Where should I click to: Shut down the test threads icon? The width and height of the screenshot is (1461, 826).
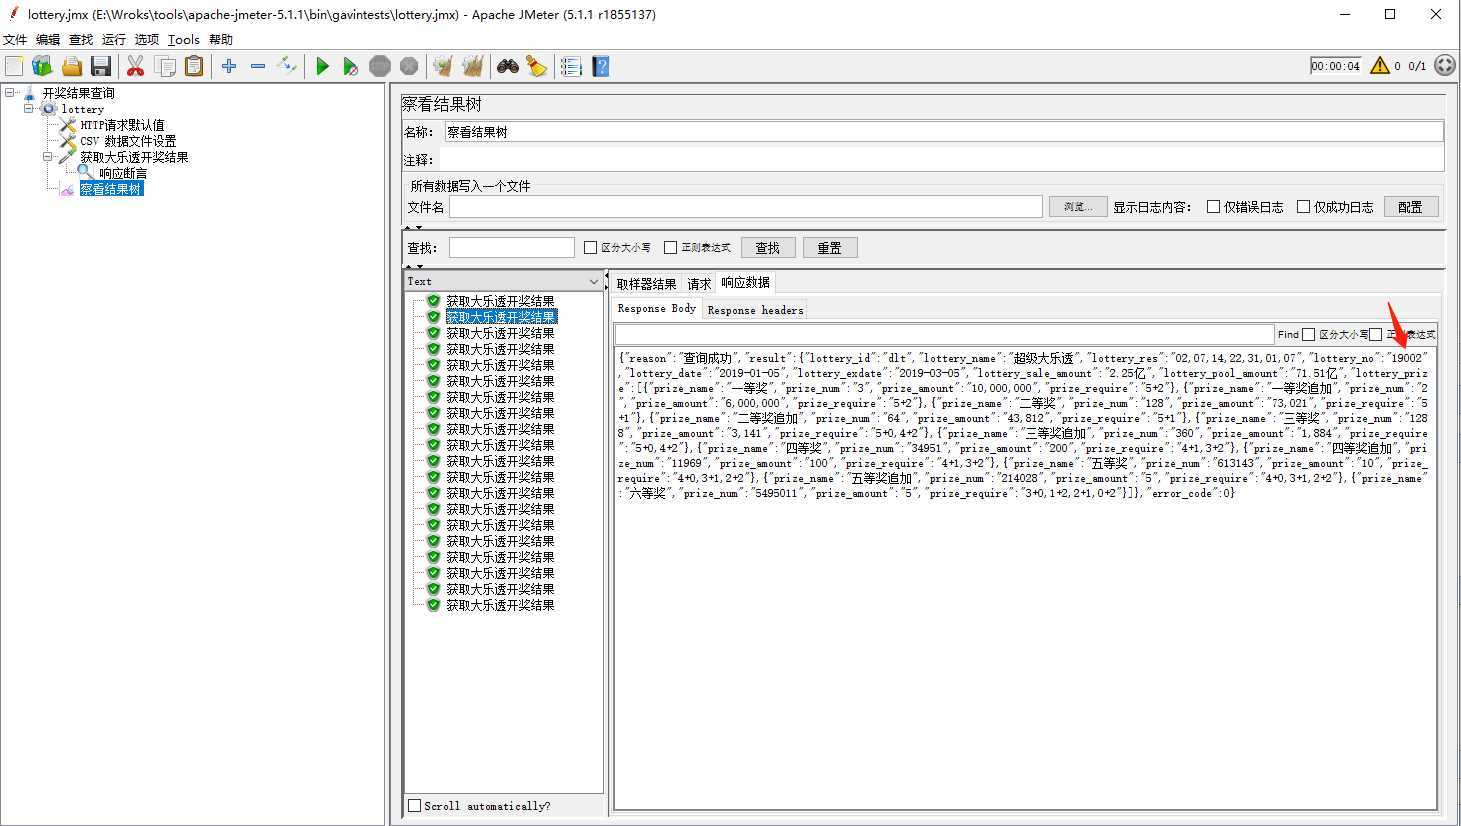[x=408, y=66]
